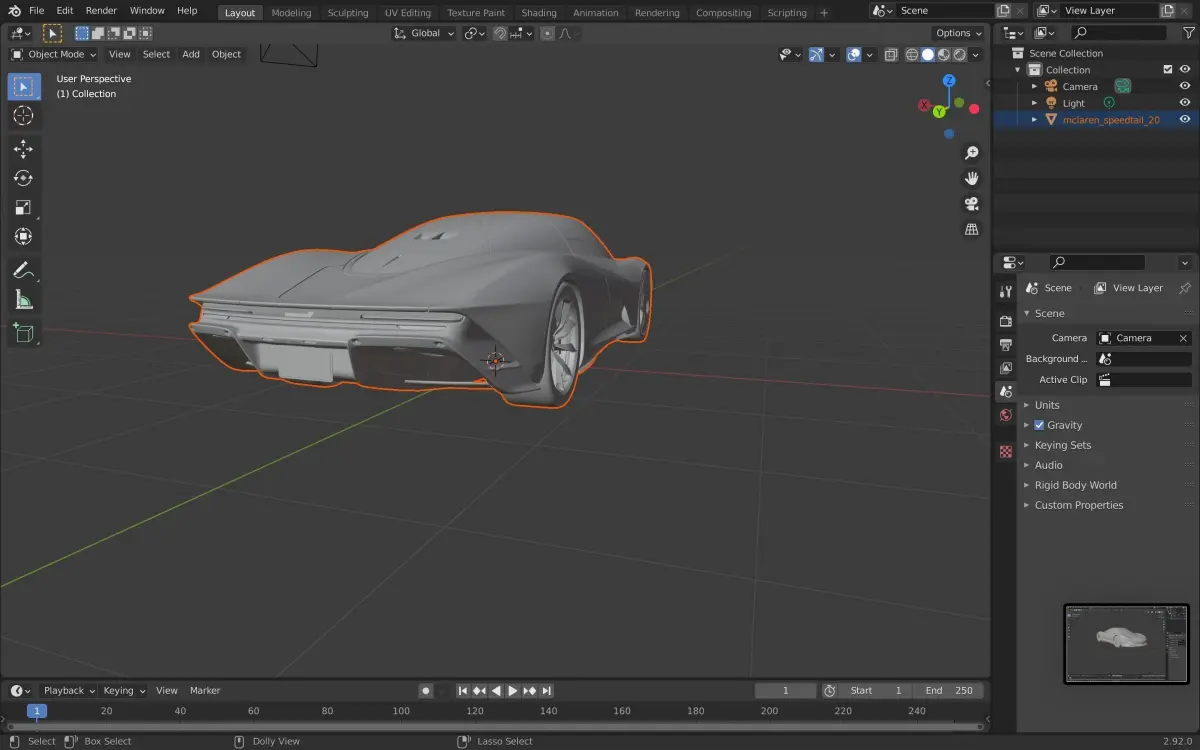This screenshot has height=750, width=1200.
Task: Switch to the Sculpting workspace tab
Action: [x=348, y=13]
